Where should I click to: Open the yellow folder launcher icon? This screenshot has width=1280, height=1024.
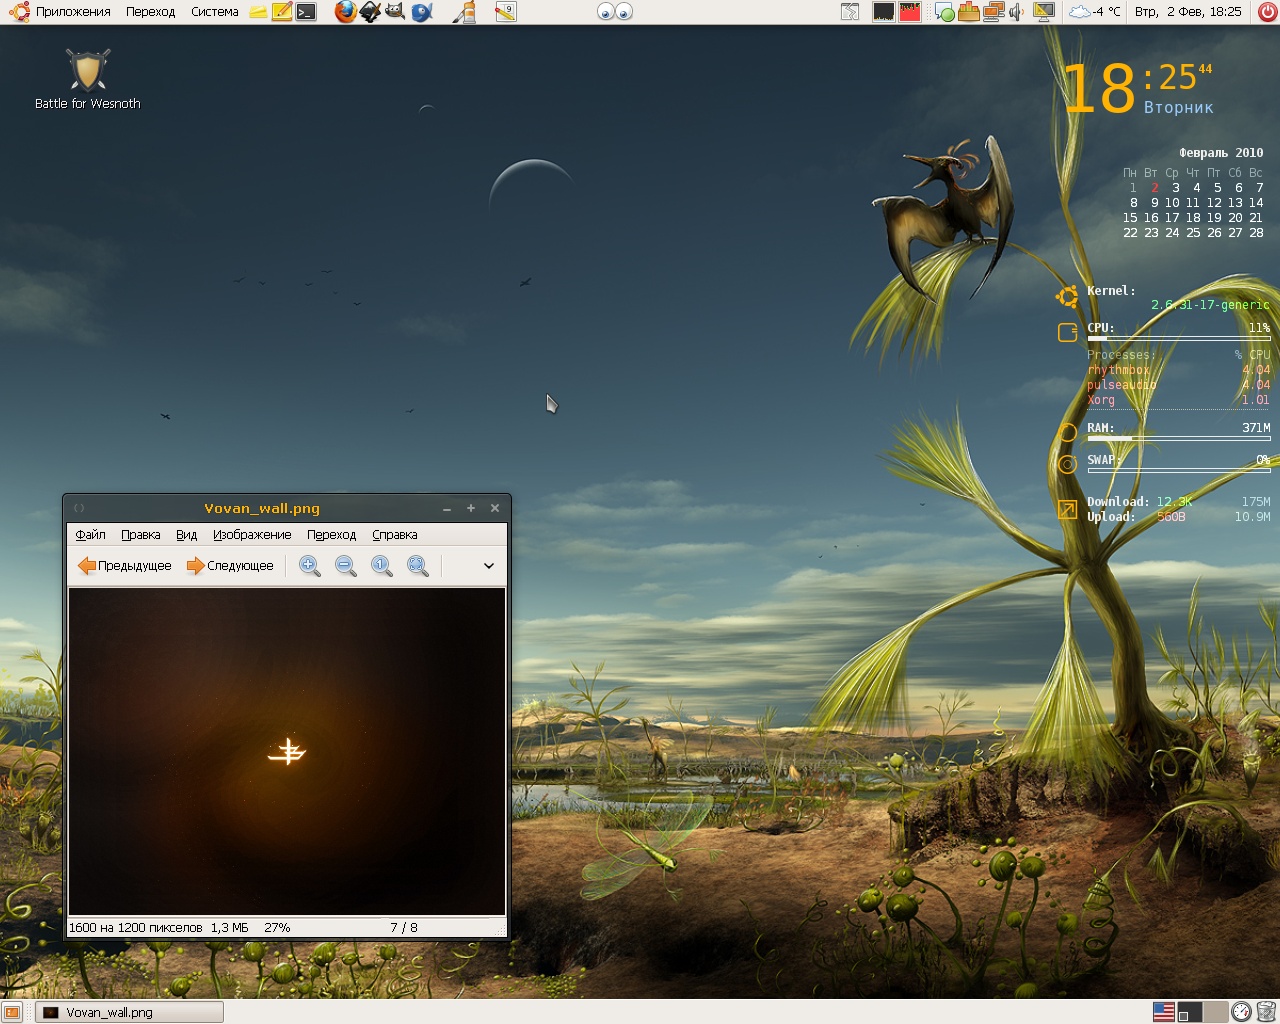tap(258, 12)
